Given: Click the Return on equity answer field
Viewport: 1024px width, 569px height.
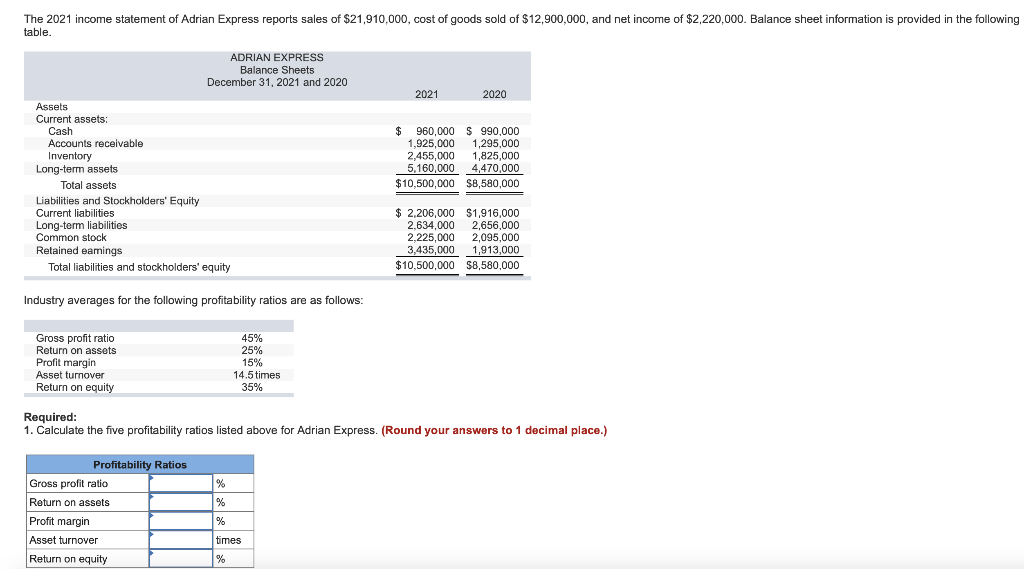Looking at the screenshot, I should (x=181, y=559).
